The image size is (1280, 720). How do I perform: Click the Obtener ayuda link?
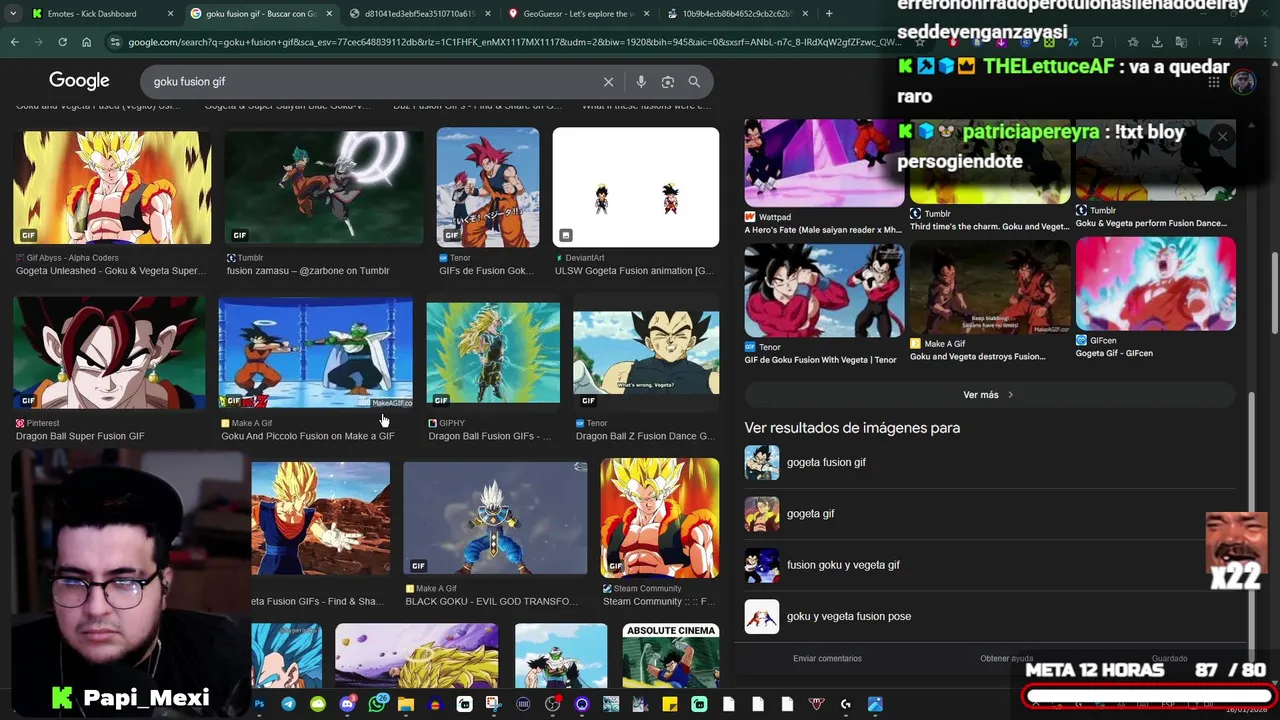click(1006, 658)
